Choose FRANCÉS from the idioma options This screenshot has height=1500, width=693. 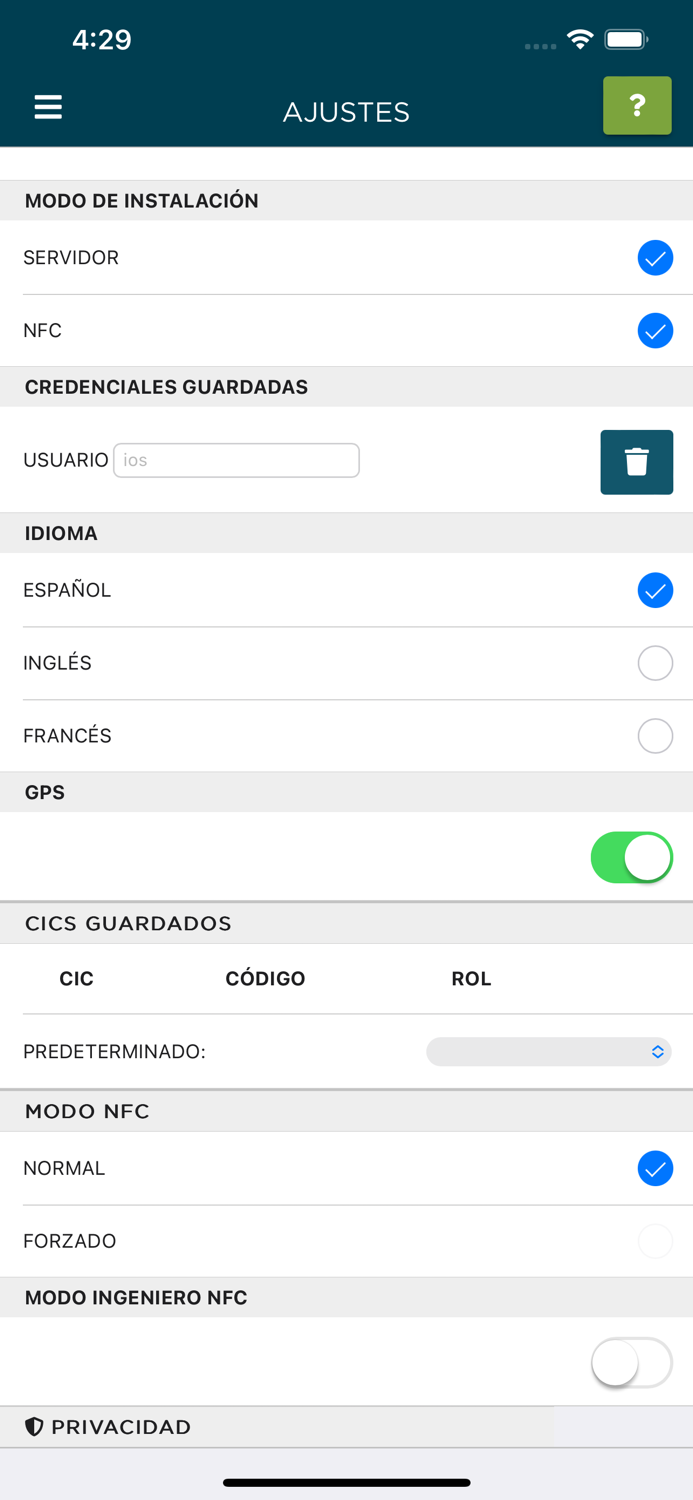655,735
